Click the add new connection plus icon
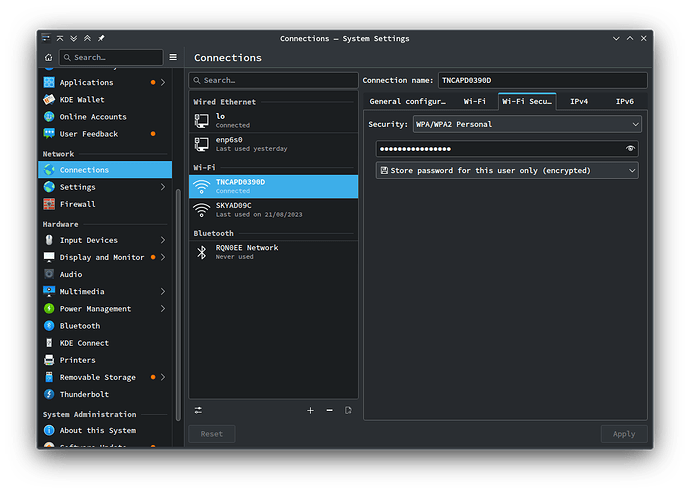Image resolution: width=690 pixels, height=492 pixels. tap(310, 411)
